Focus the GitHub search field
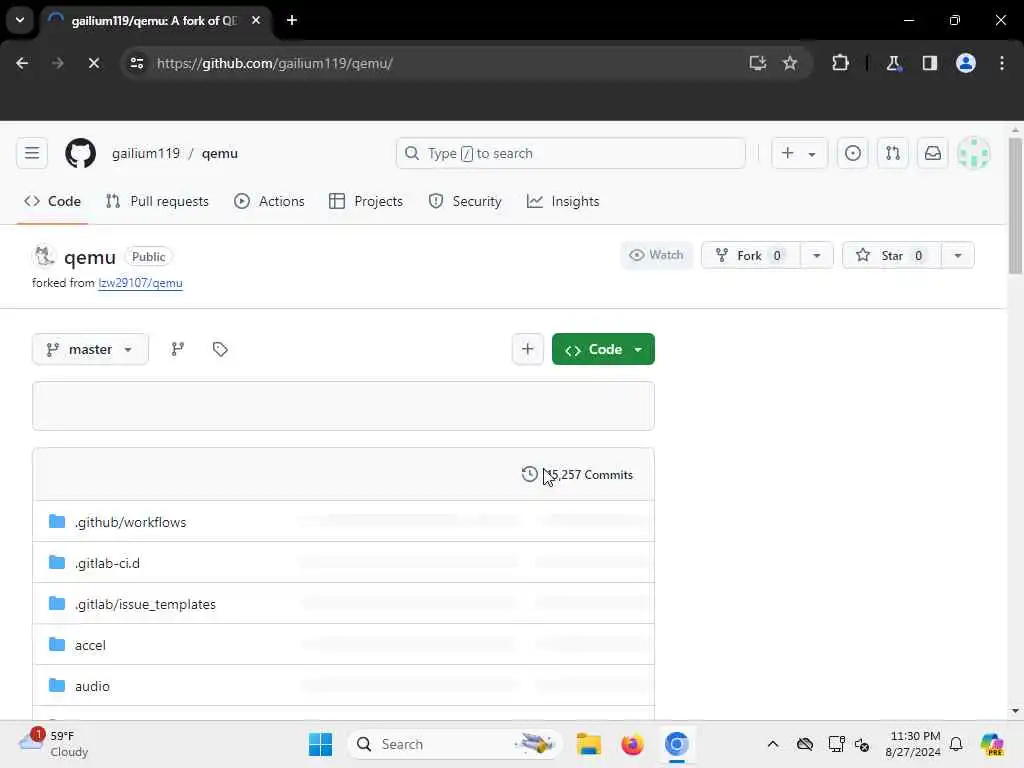1024x768 pixels. pyautogui.click(x=571, y=153)
